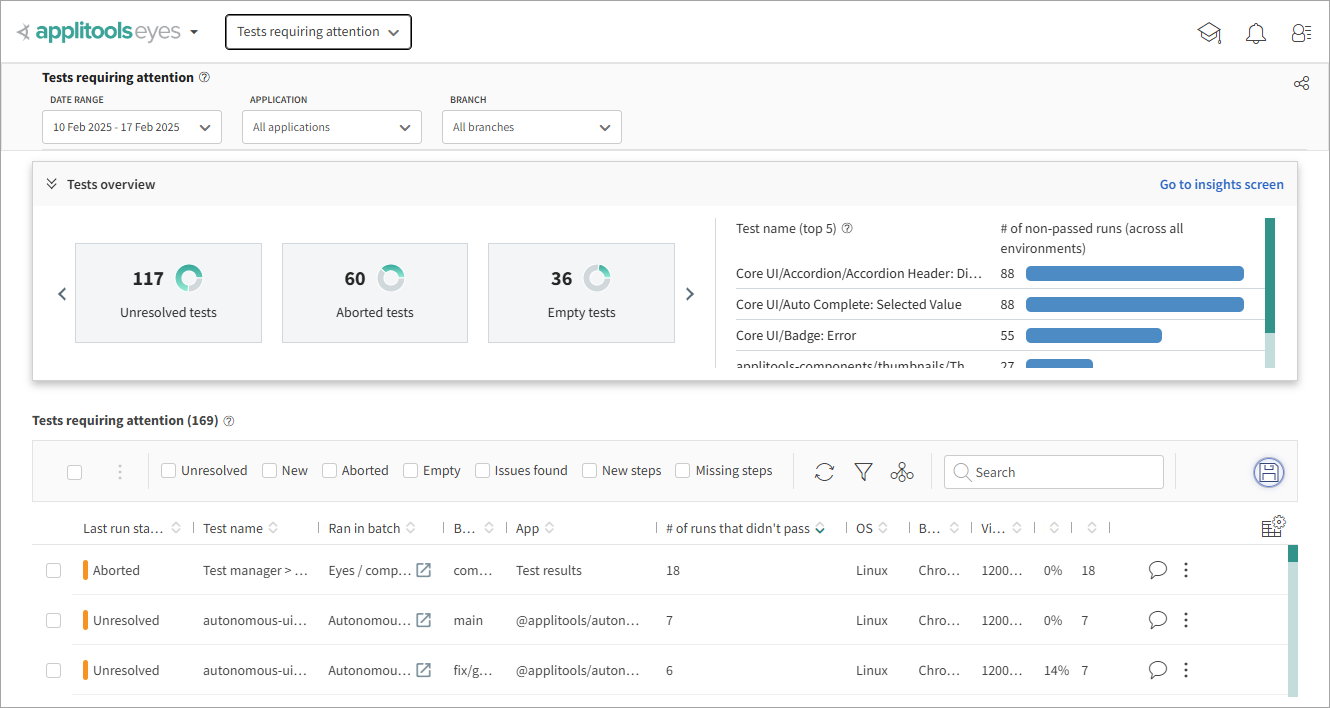Open the user account menu icon
This screenshot has height=708, width=1330.
(x=1301, y=33)
